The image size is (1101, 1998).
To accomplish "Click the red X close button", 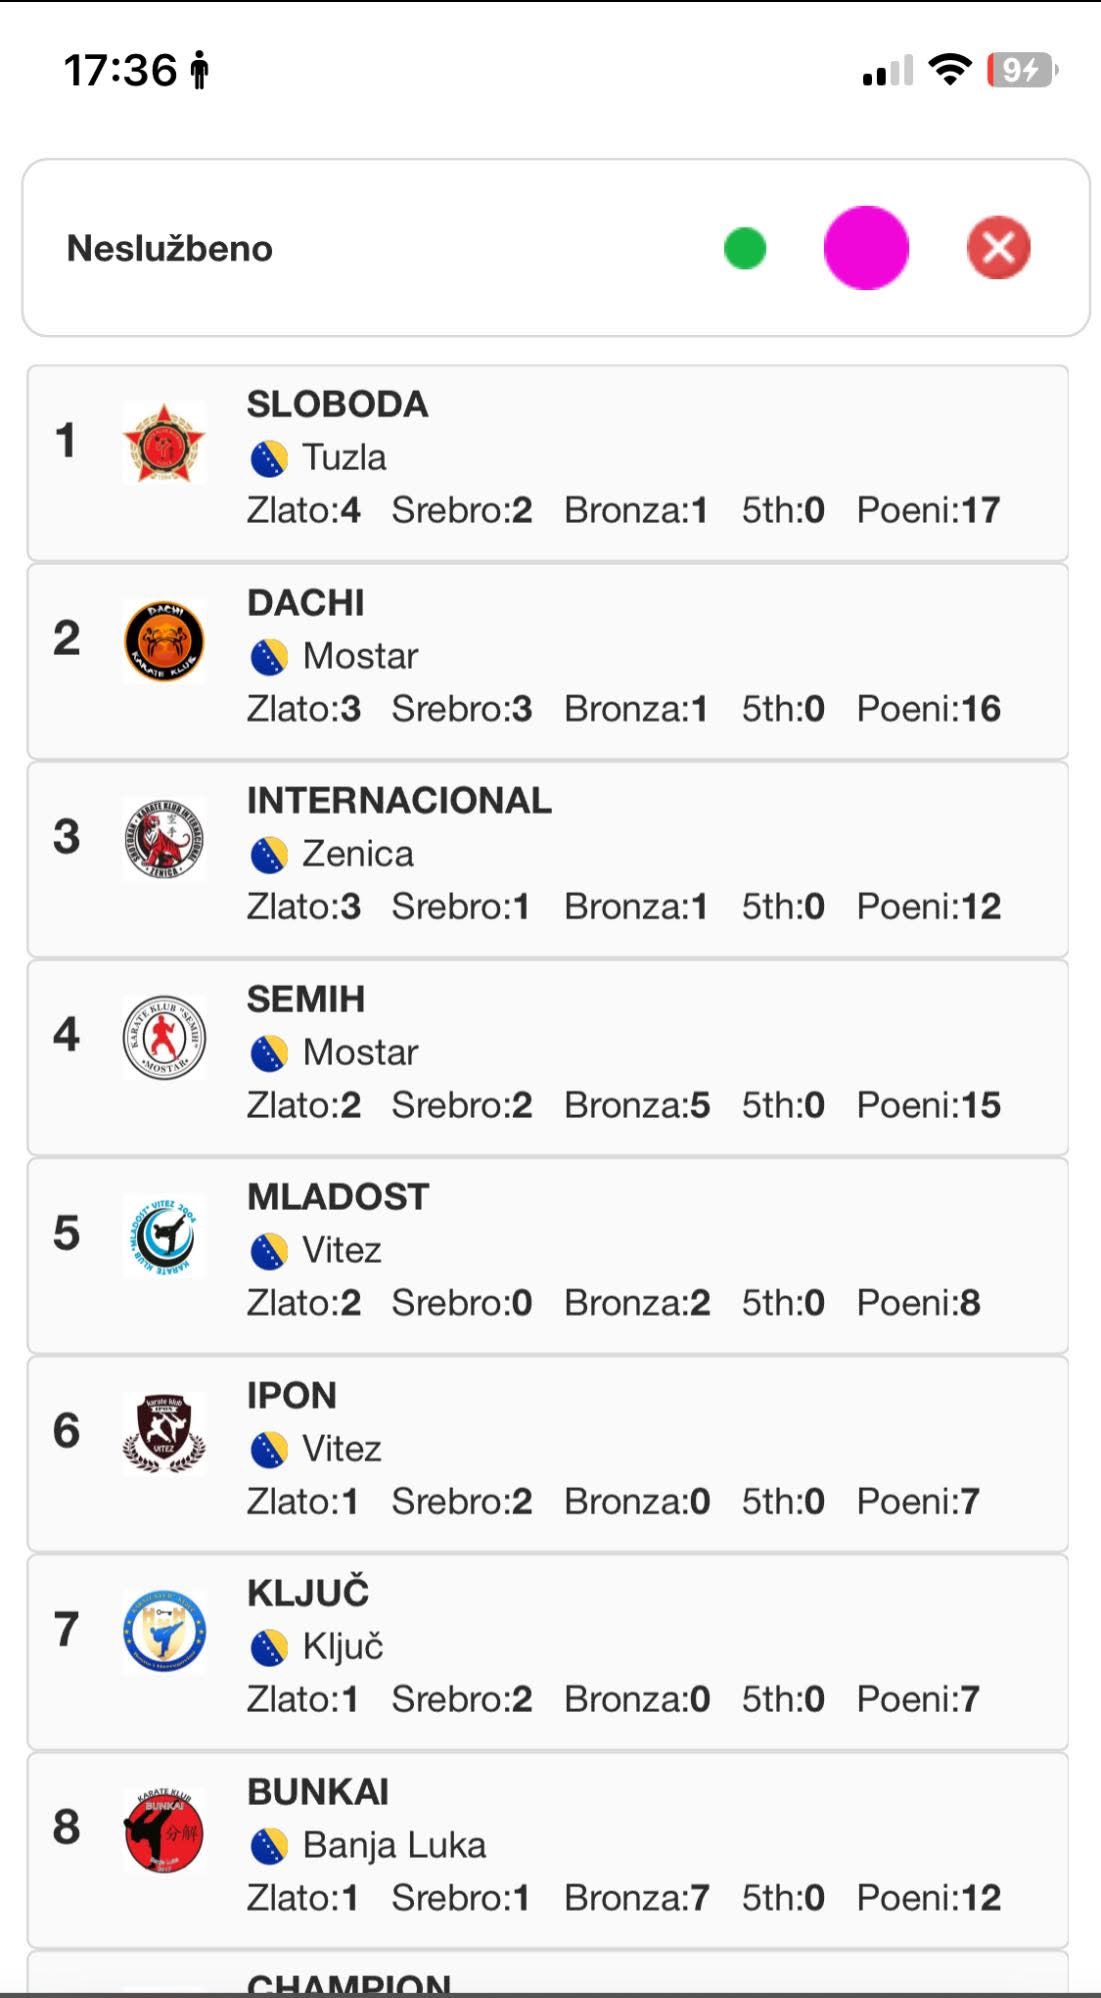I will (998, 248).
